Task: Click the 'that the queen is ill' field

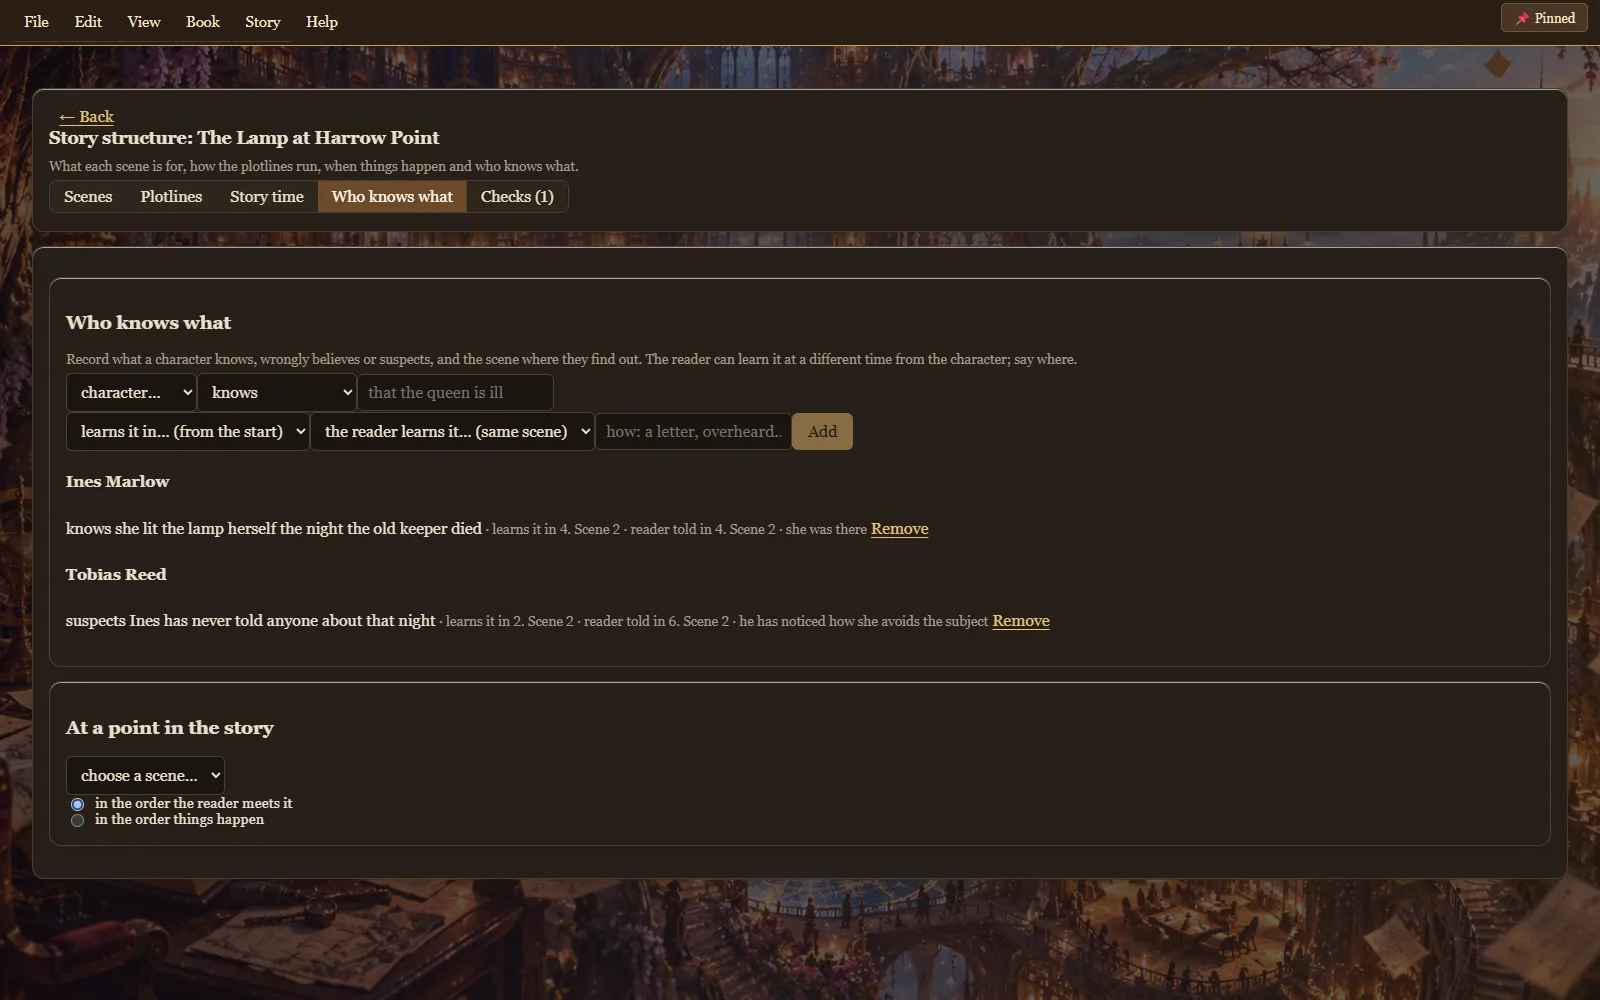Action: 455,392
